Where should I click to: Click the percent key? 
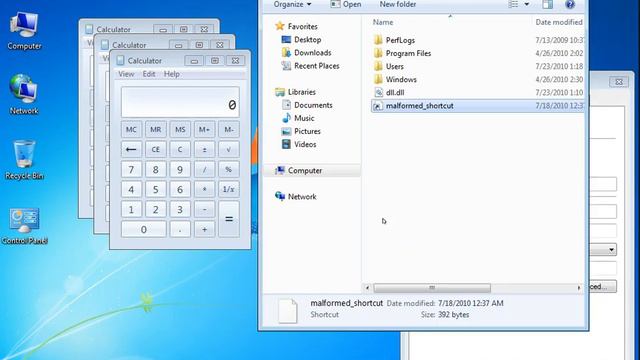tap(229, 169)
